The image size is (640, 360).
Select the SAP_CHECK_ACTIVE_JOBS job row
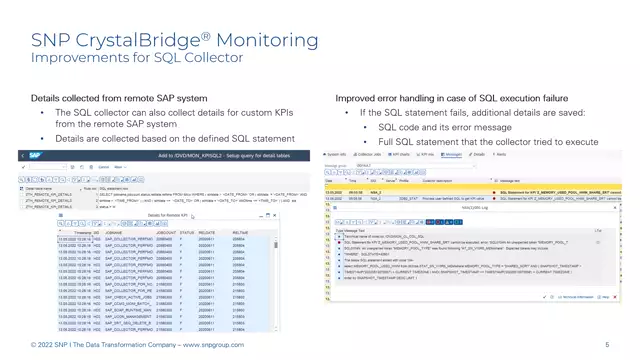[x=163, y=297]
